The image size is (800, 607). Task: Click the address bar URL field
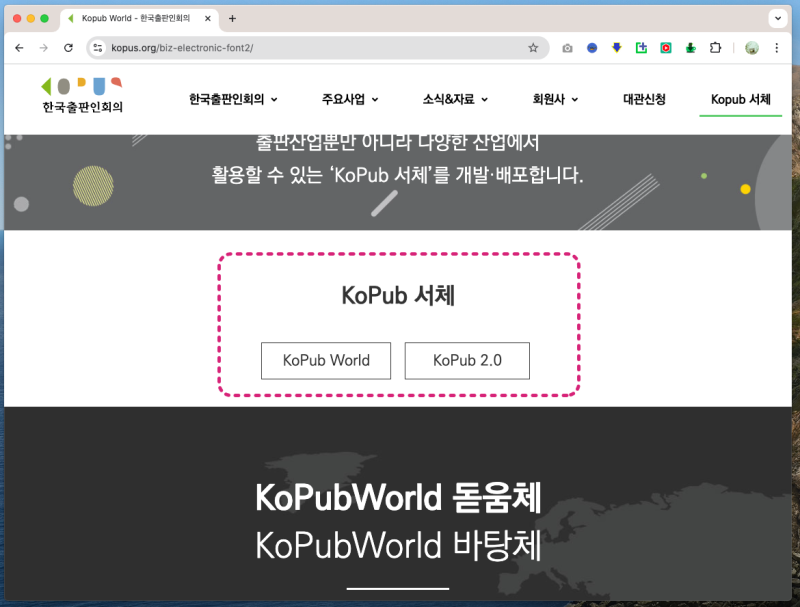point(316,48)
